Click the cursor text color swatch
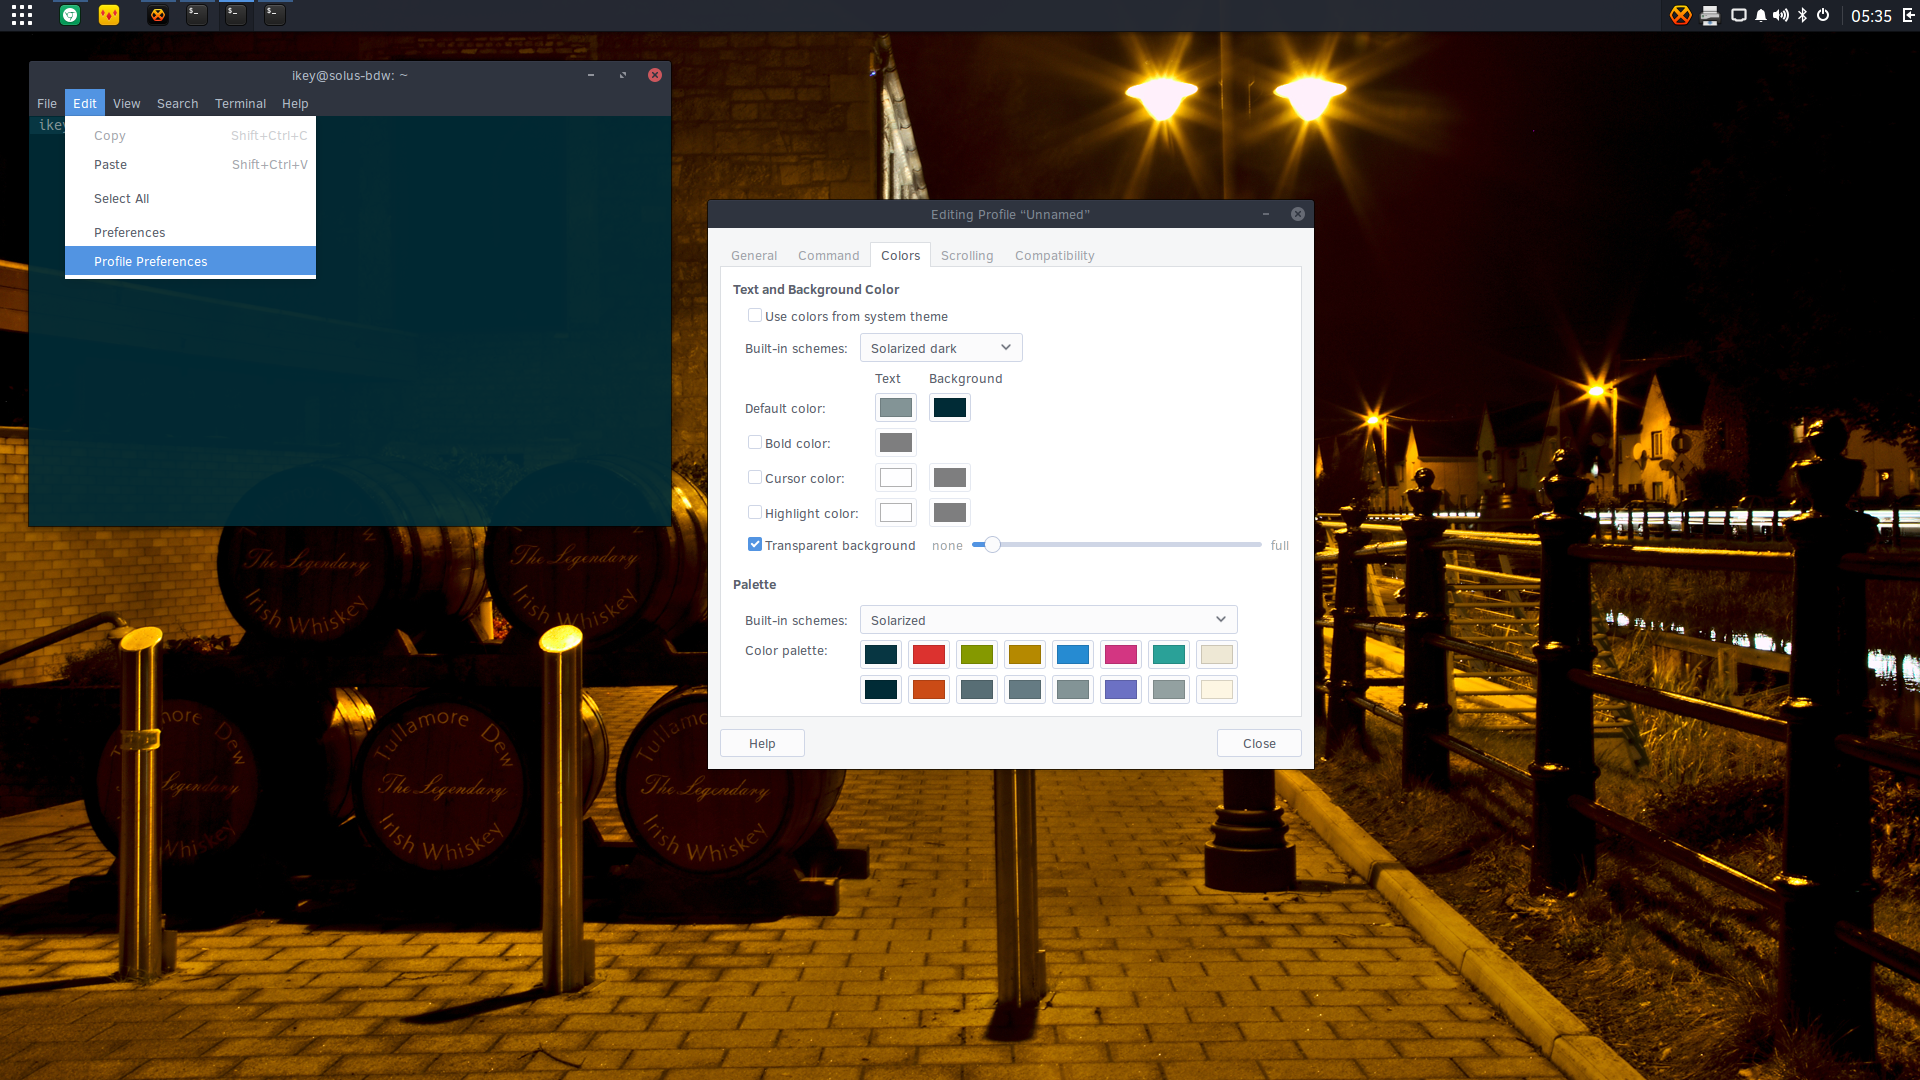 click(896, 478)
